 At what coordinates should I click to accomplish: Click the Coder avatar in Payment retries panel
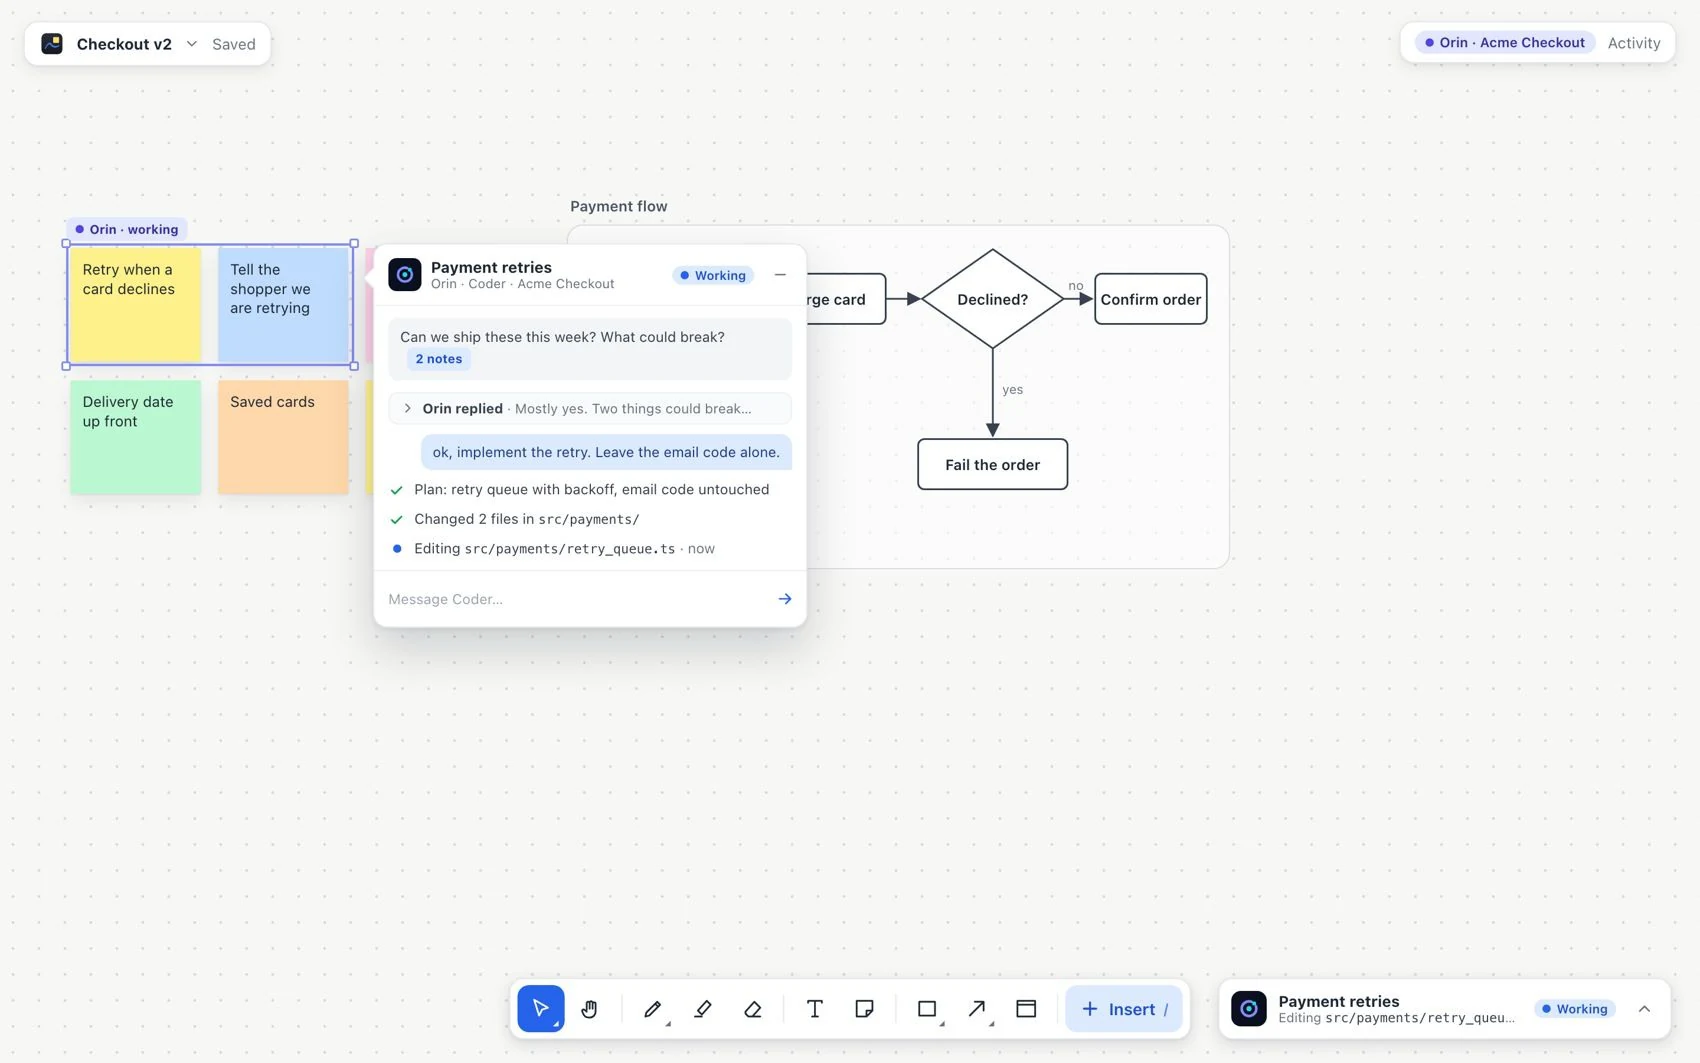[x=405, y=275]
